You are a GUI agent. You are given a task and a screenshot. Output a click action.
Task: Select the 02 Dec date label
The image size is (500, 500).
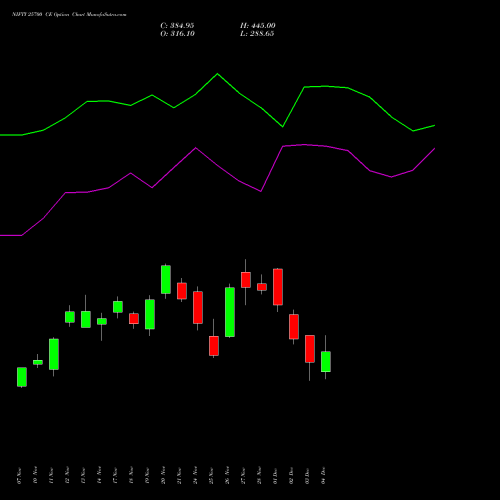[291, 475]
